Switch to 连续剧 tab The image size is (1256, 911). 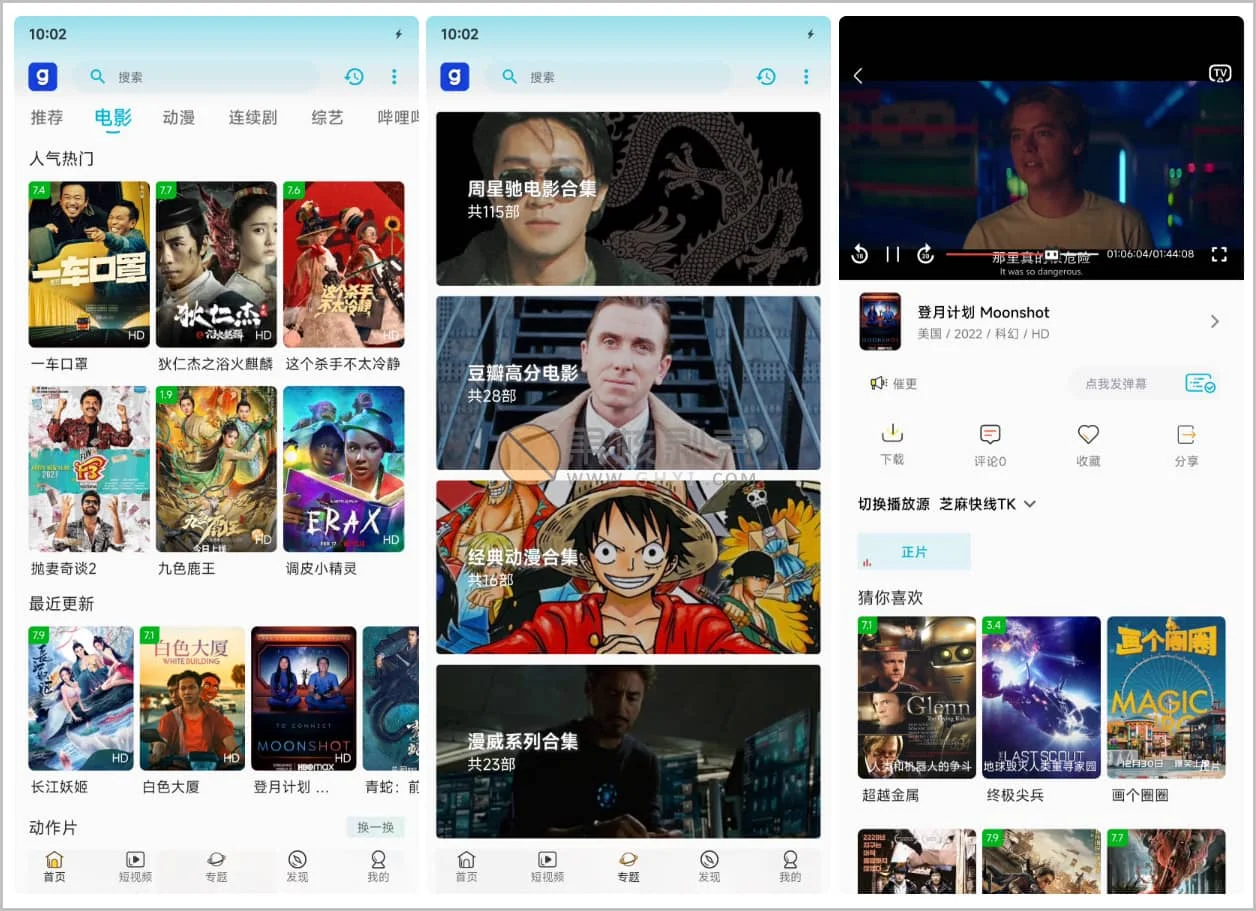[x=253, y=118]
